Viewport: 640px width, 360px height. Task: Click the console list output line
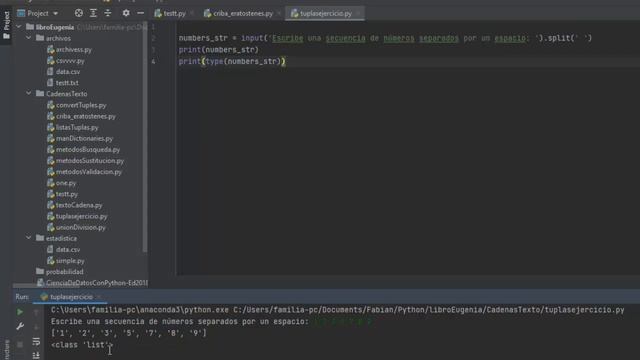129,333
